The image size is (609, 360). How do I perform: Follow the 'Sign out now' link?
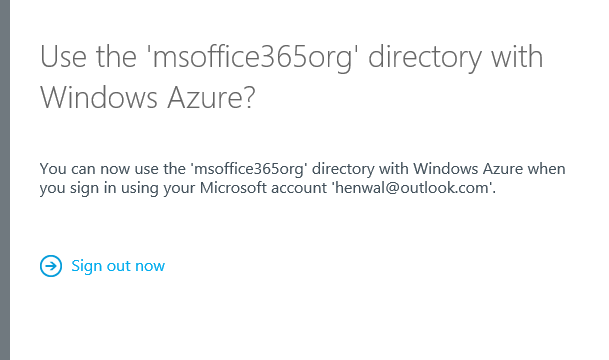point(118,266)
